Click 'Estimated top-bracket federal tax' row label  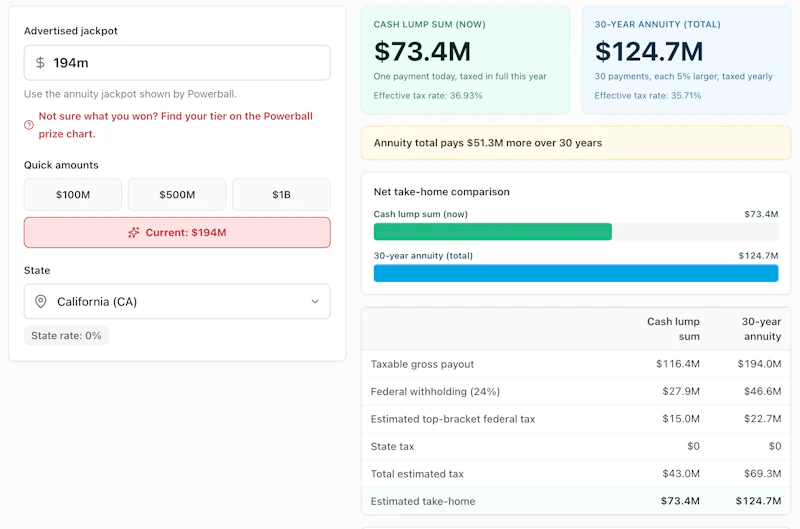click(x=453, y=419)
